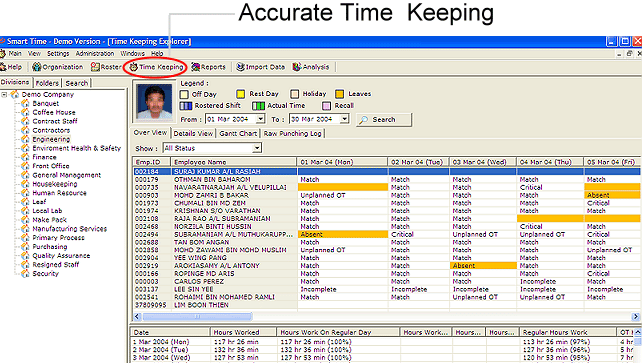Switch to the Gantt Chart tab
The height and width of the screenshot is (363, 643).
click(x=238, y=133)
